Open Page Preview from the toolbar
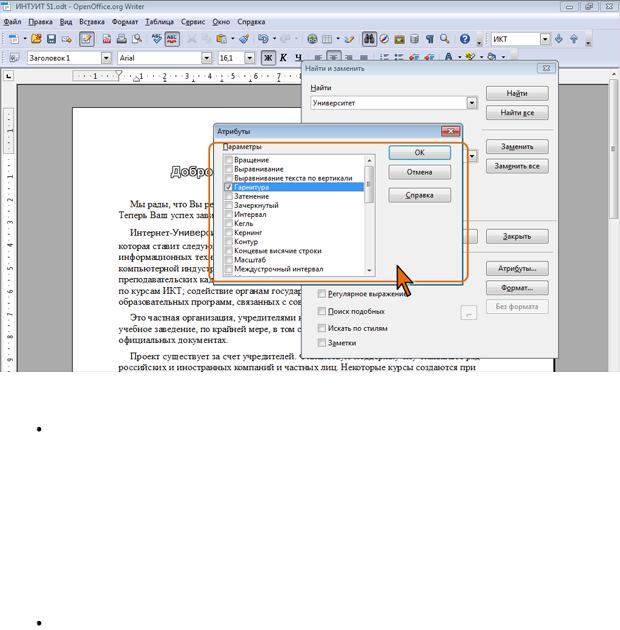The width and height of the screenshot is (620, 630). [x=137, y=39]
